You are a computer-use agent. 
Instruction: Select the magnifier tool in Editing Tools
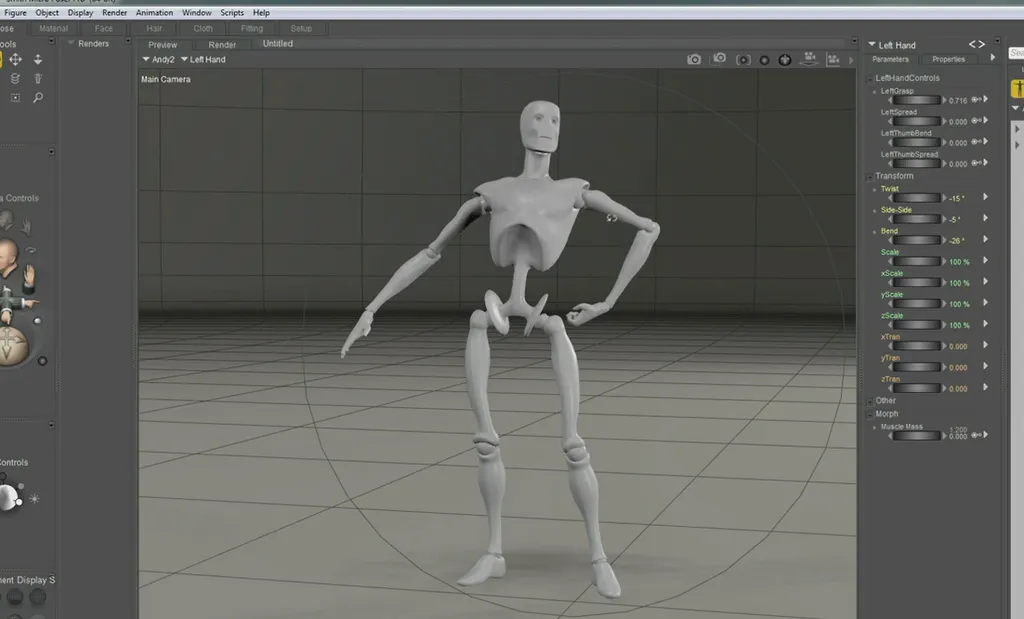coord(38,97)
